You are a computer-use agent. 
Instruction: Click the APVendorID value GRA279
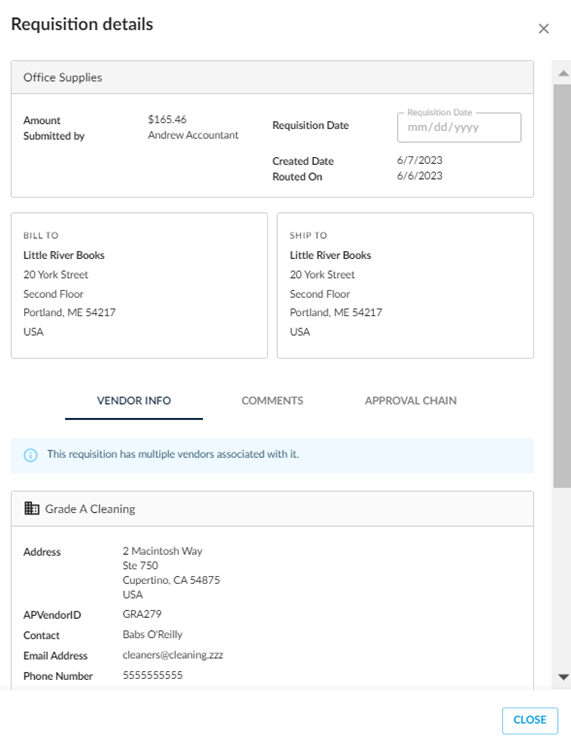click(x=142, y=614)
